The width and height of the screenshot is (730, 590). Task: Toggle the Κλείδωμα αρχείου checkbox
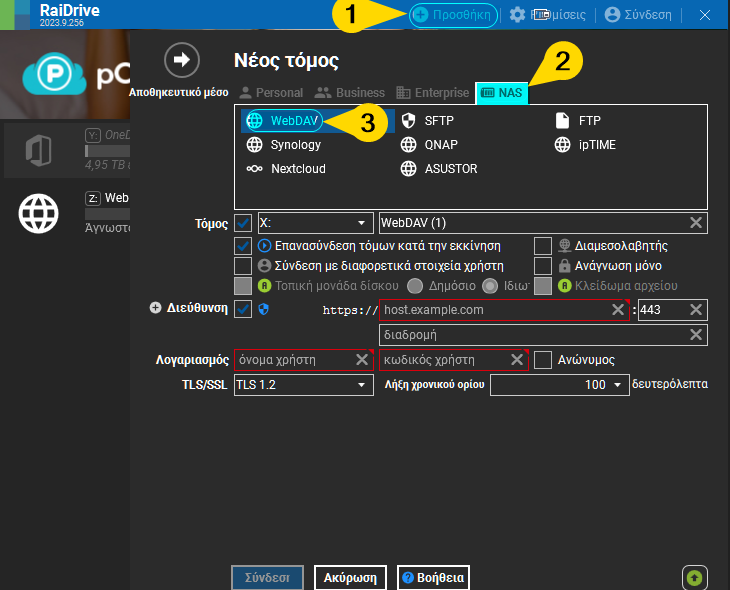click(543, 286)
